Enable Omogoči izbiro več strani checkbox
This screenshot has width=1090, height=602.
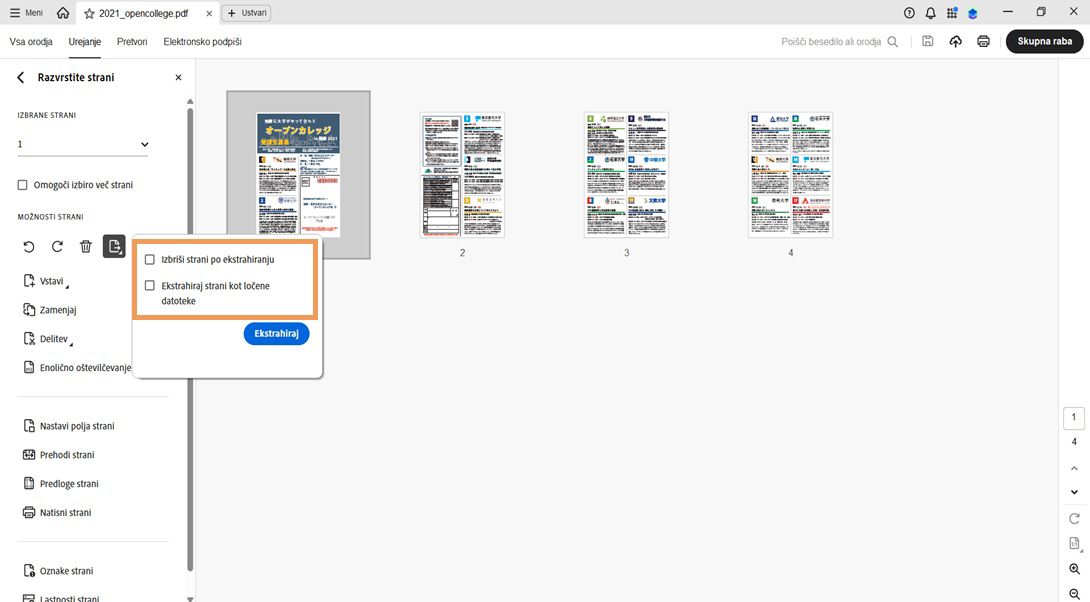(23, 185)
